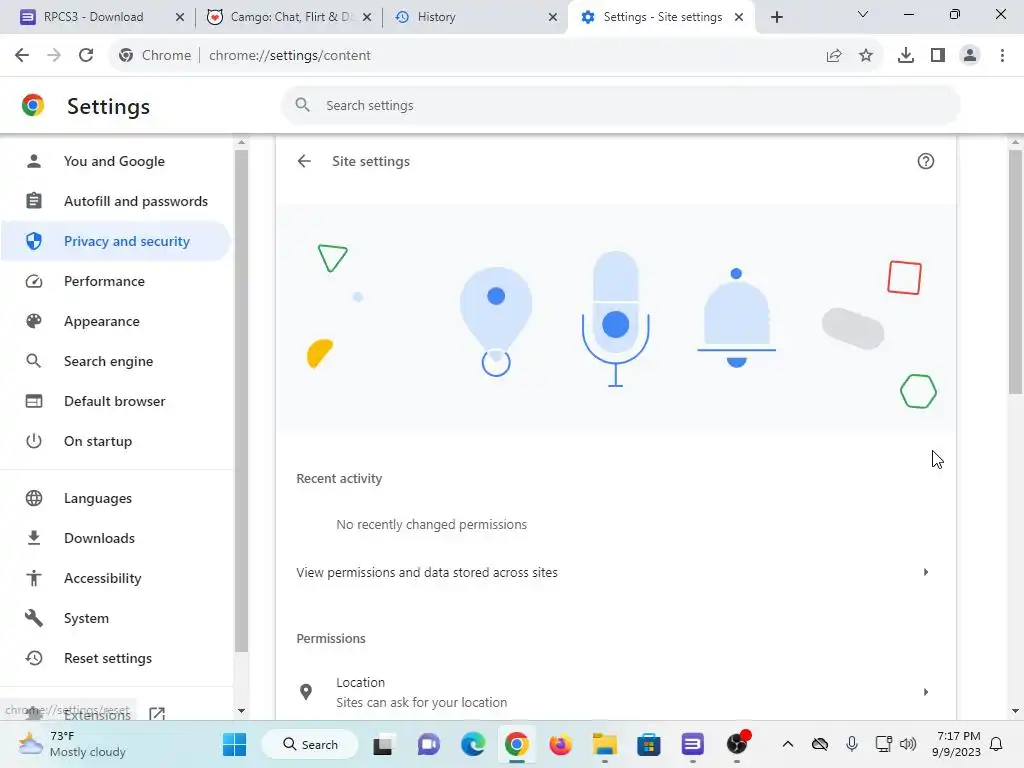This screenshot has width=1024, height=768.
Task: Select the Settings - Site settings tab
Action: click(662, 17)
